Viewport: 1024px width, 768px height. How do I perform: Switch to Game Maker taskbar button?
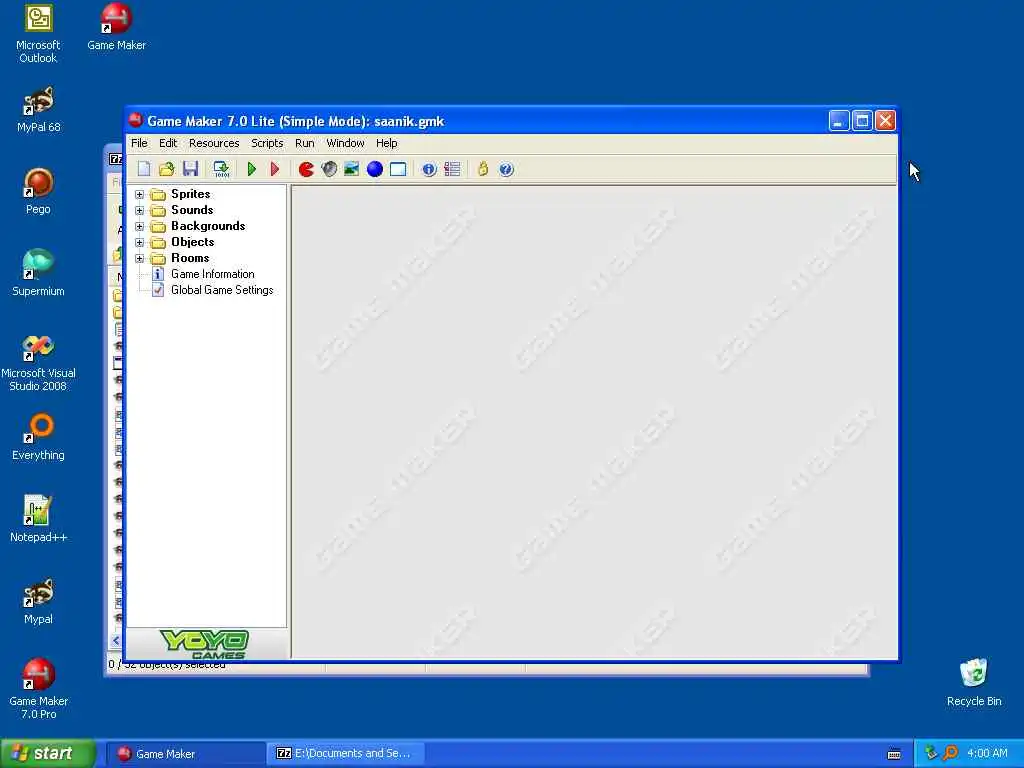pyautogui.click(x=186, y=754)
